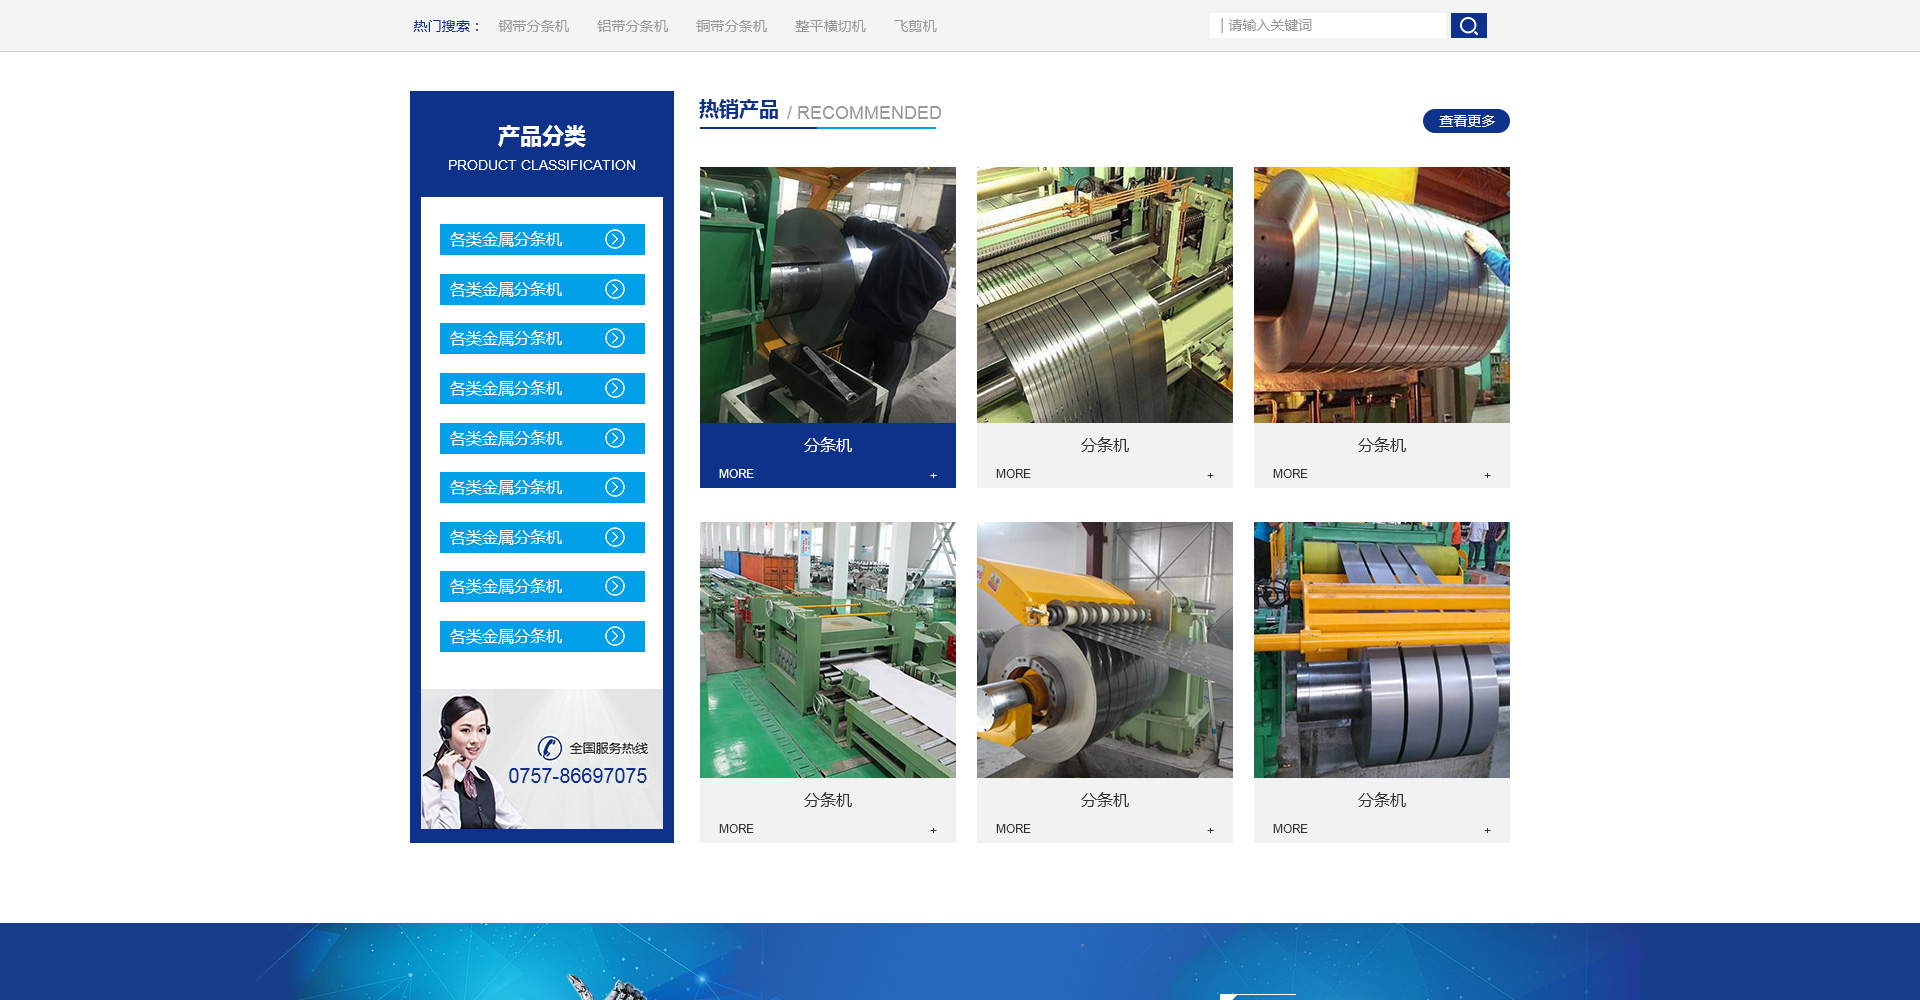Focus the keyword search input field
1920x1000 pixels.
click(1330, 26)
